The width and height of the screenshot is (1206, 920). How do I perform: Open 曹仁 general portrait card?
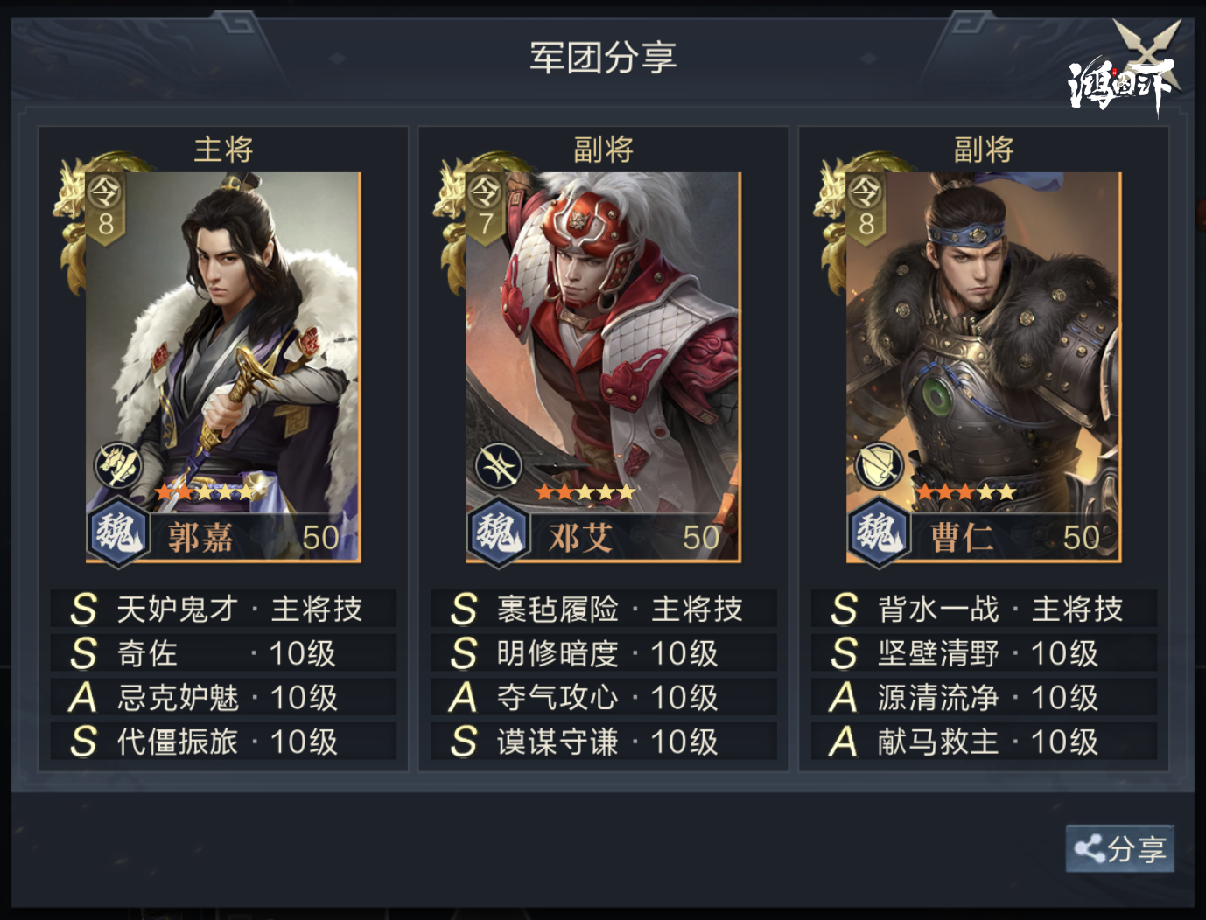pos(983,366)
